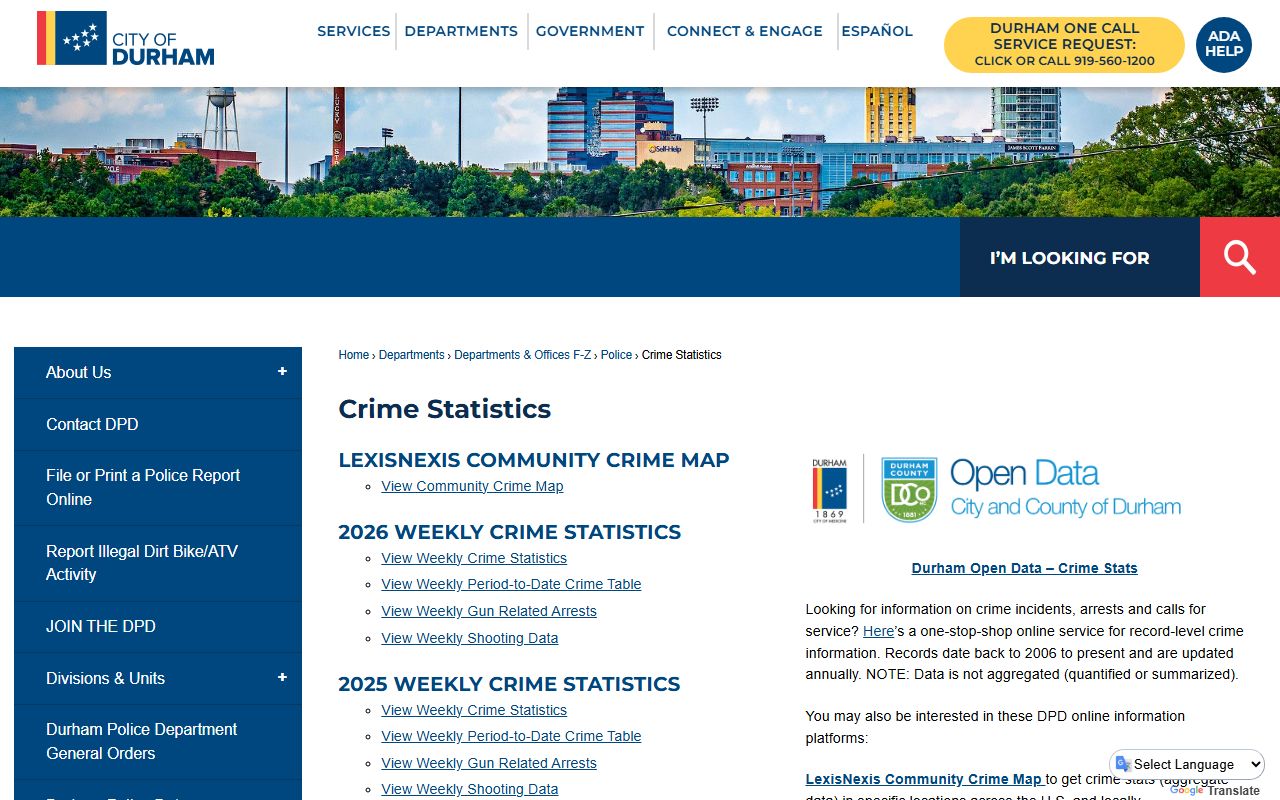This screenshot has height=800, width=1280.
Task: Click the Durham Open Data logo image
Action: tap(996, 489)
